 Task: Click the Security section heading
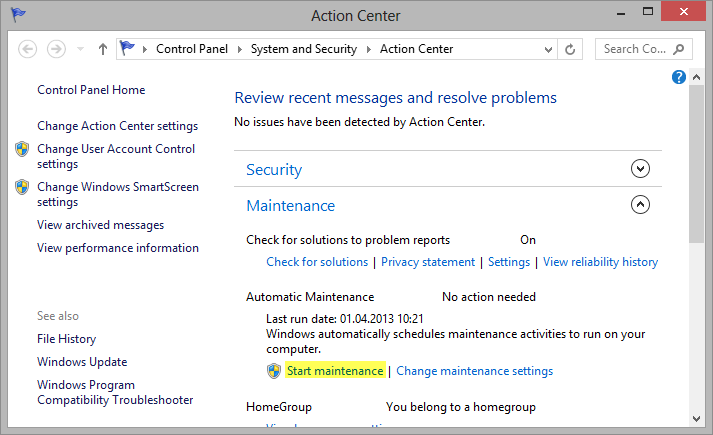(274, 170)
